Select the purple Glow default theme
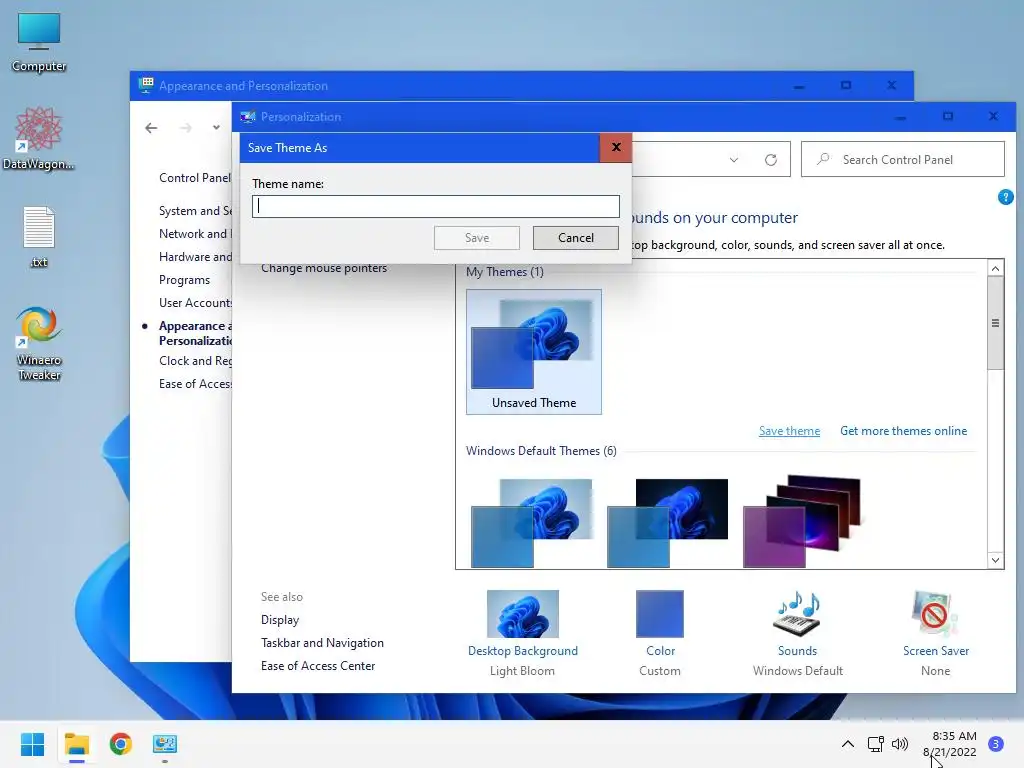Image resolution: width=1024 pixels, height=768 pixels. (x=803, y=521)
